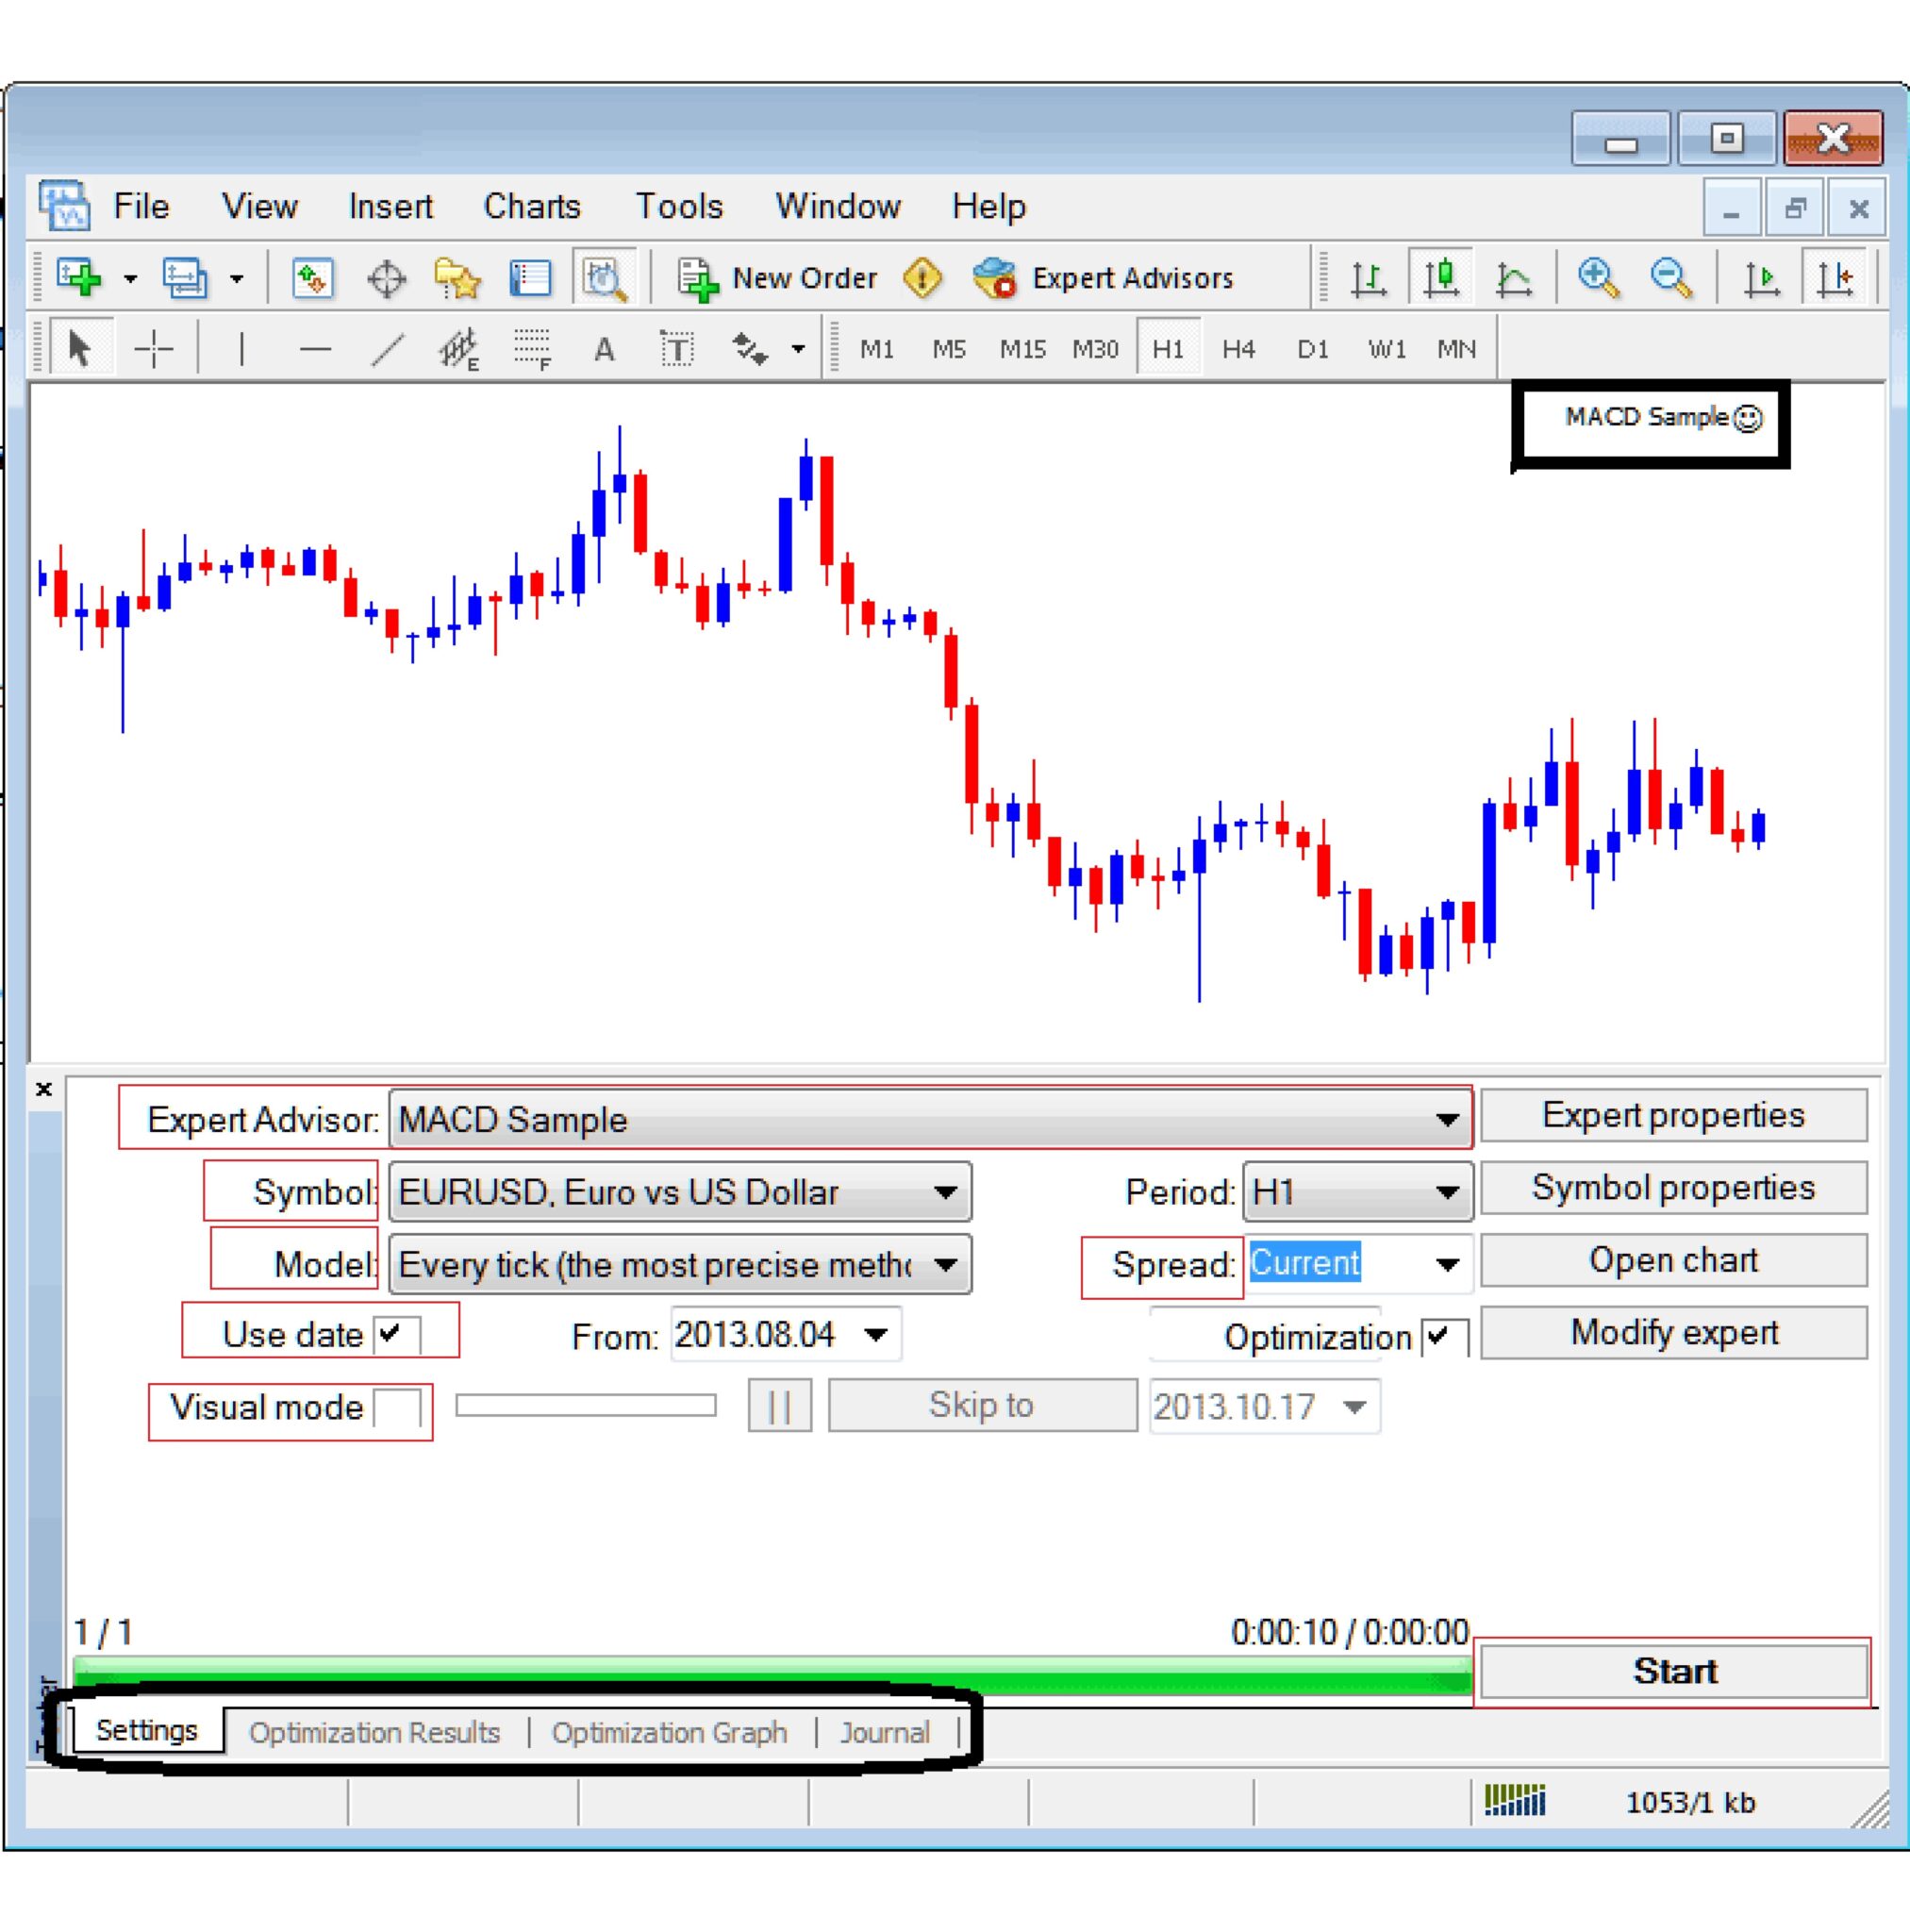Expand the Period H1 dropdown

[x=1446, y=1192]
